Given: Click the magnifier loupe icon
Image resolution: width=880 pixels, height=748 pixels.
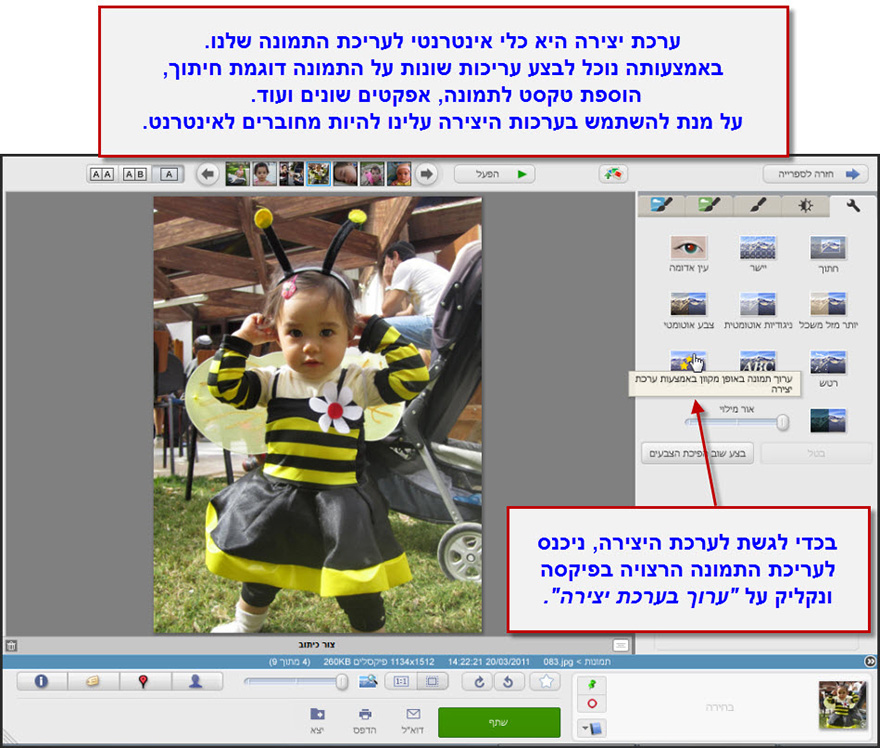Looking at the screenshot, I should (368, 681).
